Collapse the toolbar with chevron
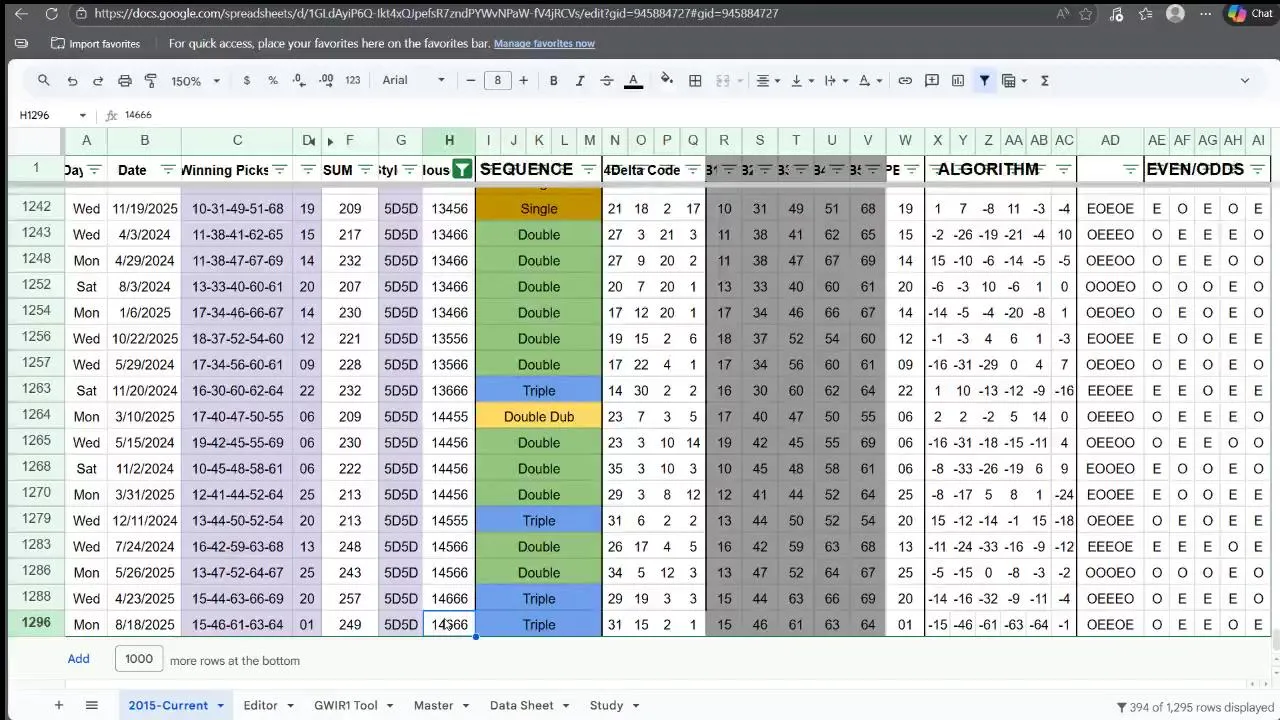Viewport: 1280px width, 720px height. click(x=1245, y=80)
